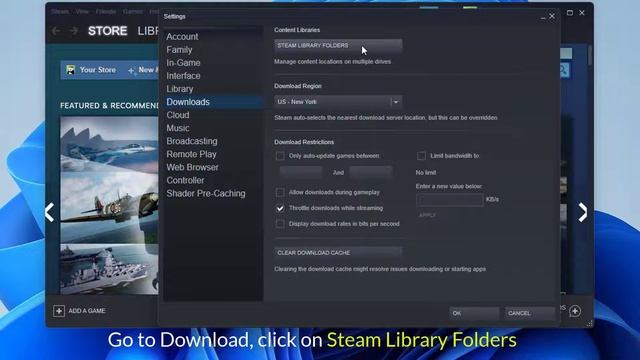Screen dimensions: 640x360
Task: Select In-Game settings category
Action: point(183,63)
